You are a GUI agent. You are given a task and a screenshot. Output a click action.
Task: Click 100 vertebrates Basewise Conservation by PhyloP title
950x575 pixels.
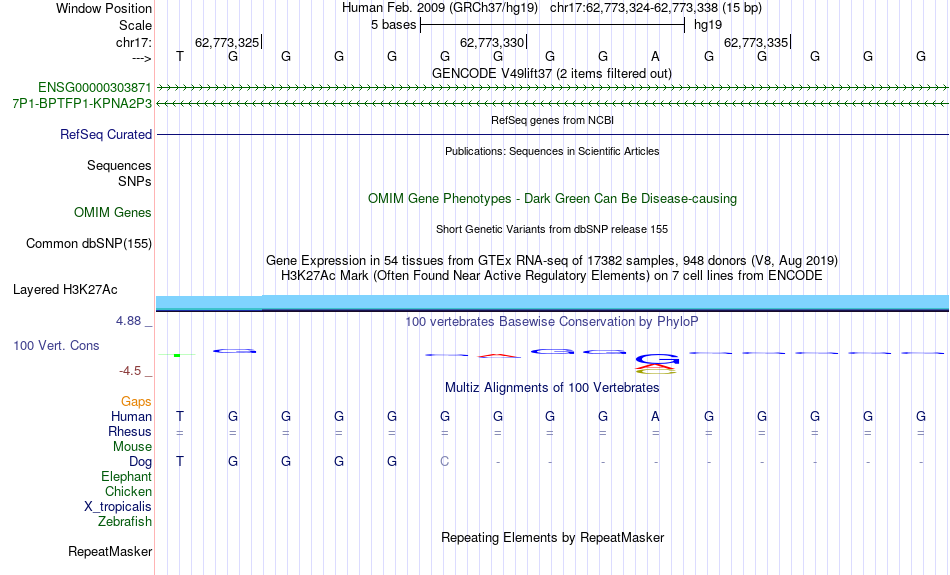(552, 322)
